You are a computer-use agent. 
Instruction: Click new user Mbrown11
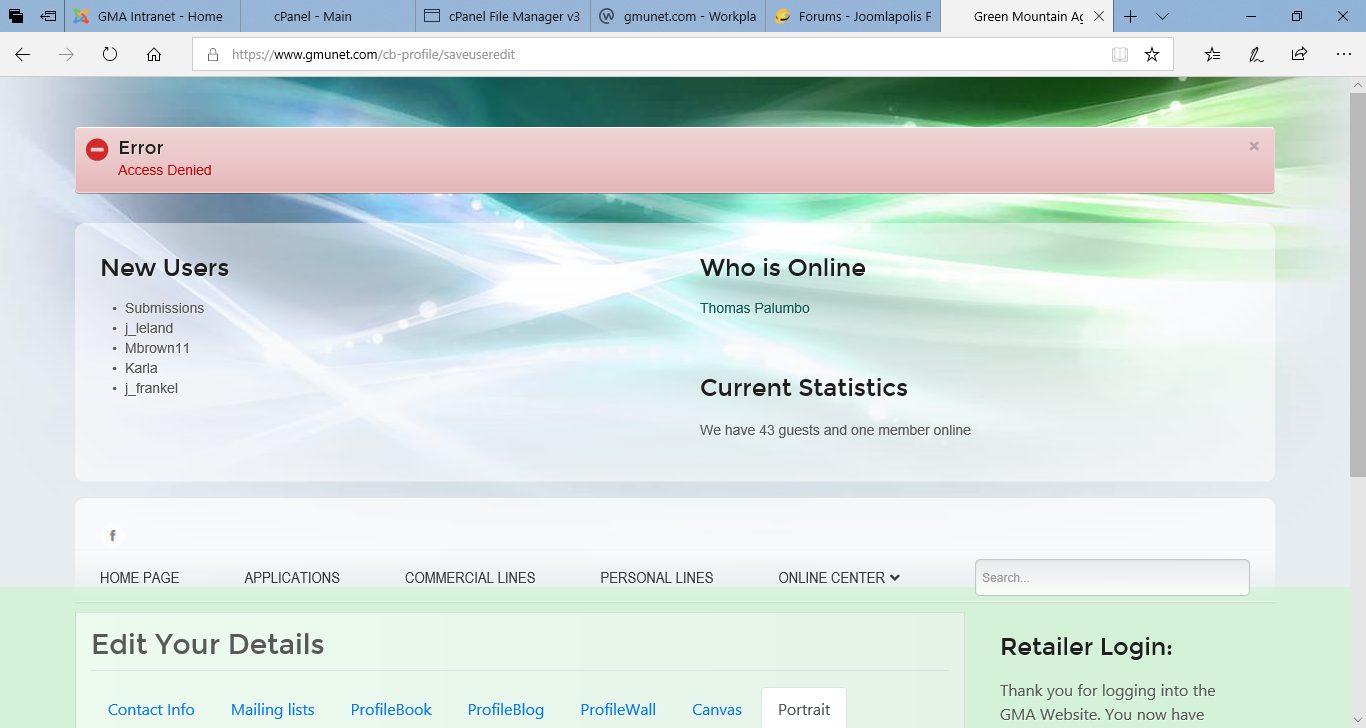[157, 348]
